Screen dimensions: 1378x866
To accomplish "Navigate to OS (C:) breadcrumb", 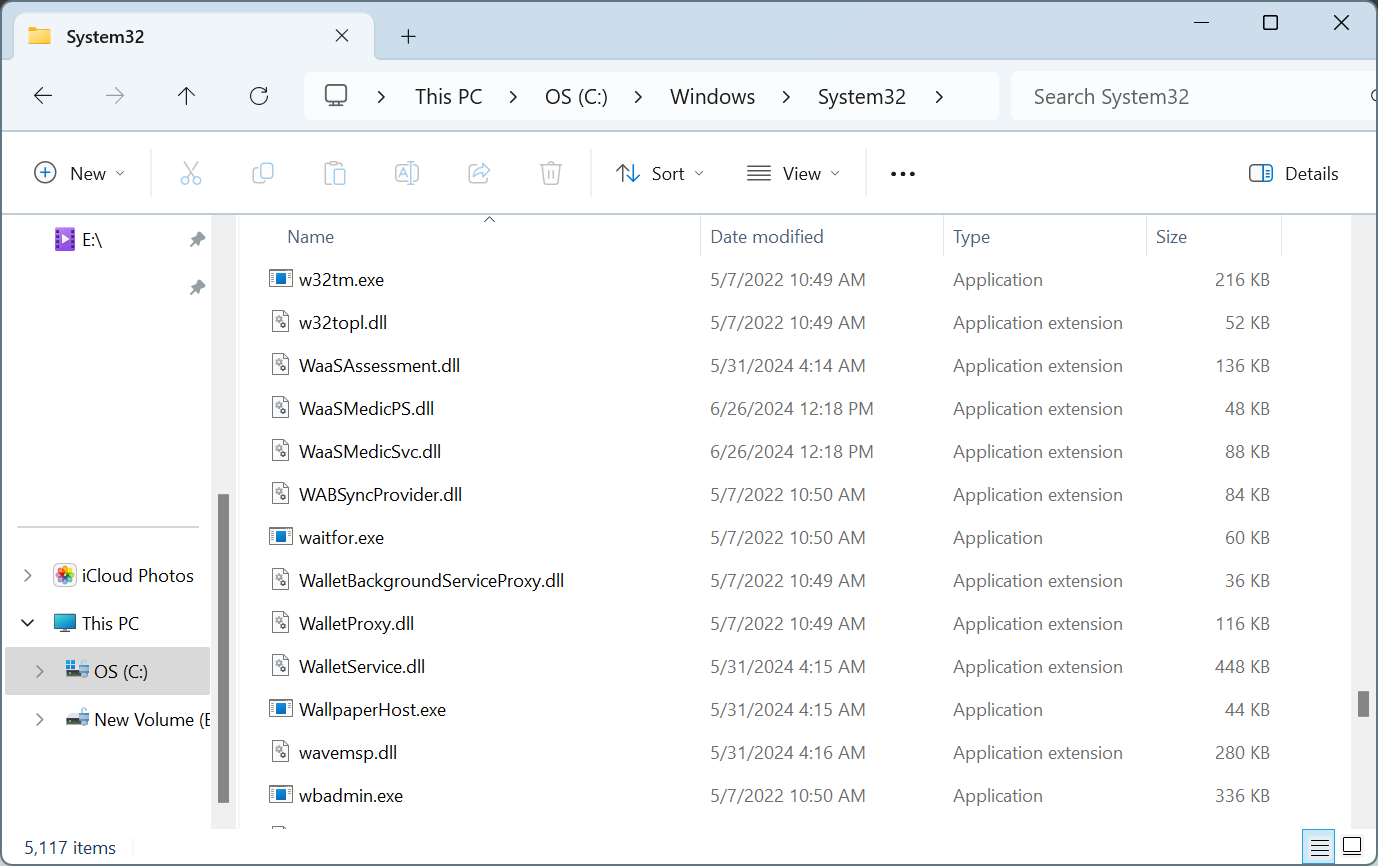I will (x=577, y=96).
